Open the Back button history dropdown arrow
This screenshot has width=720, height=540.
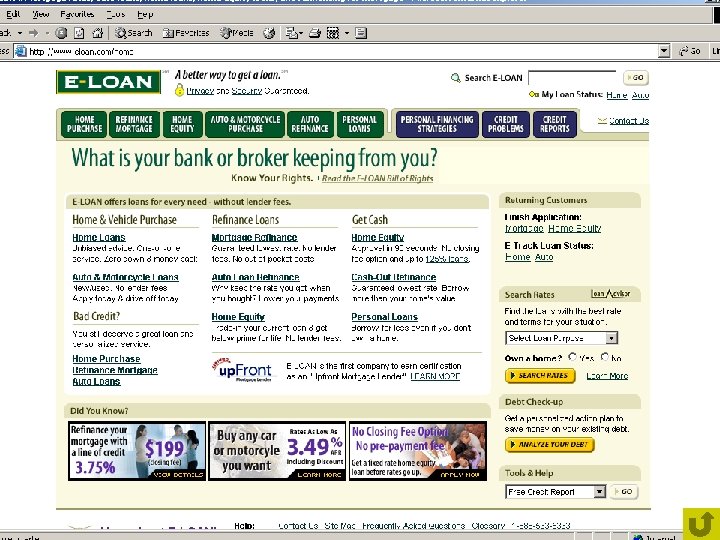[20, 33]
